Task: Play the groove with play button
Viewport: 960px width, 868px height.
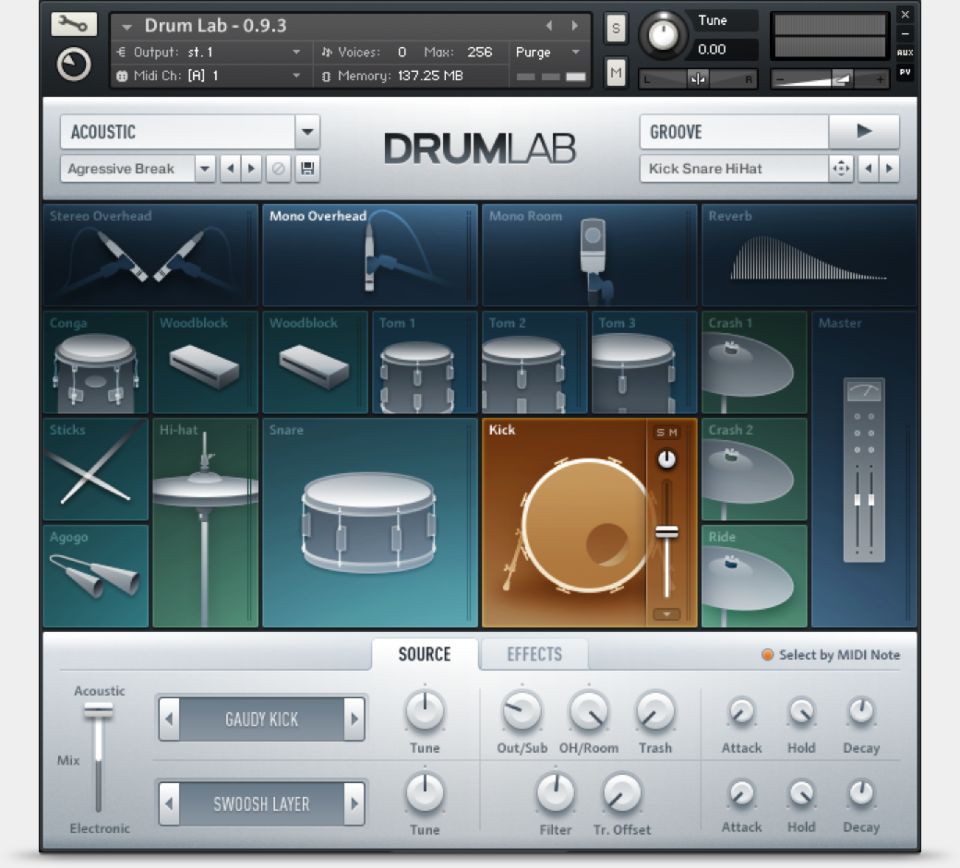Action: [x=864, y=131]
